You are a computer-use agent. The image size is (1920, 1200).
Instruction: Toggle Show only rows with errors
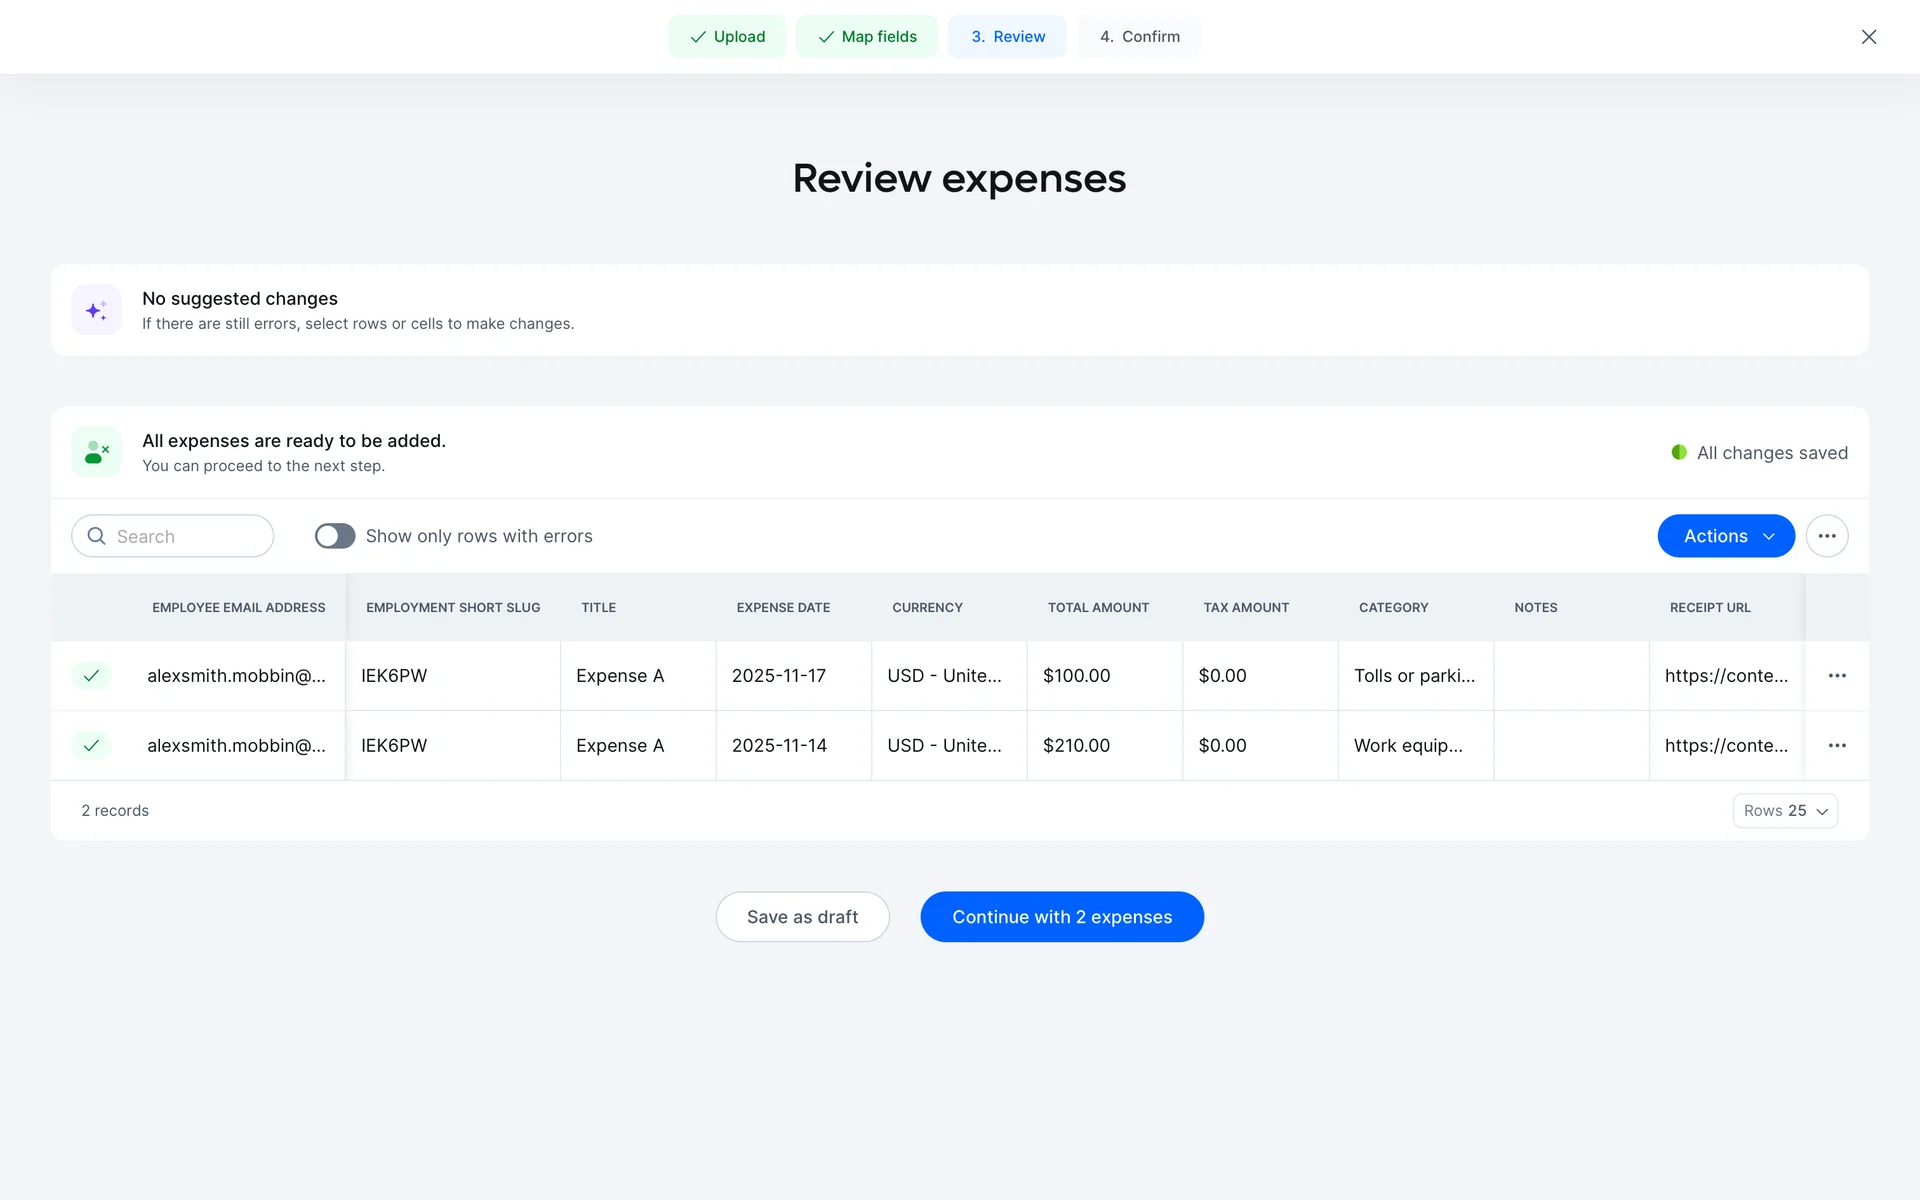tap(335, 536)
